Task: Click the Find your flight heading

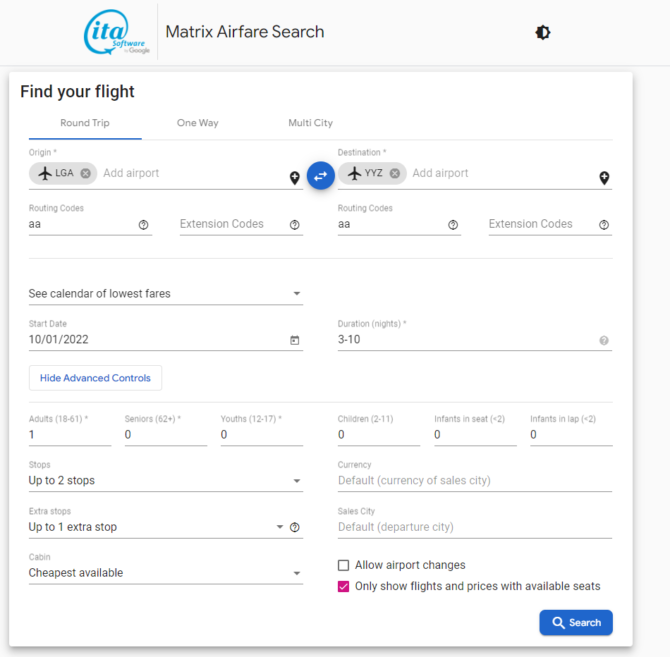Action: 77,92
